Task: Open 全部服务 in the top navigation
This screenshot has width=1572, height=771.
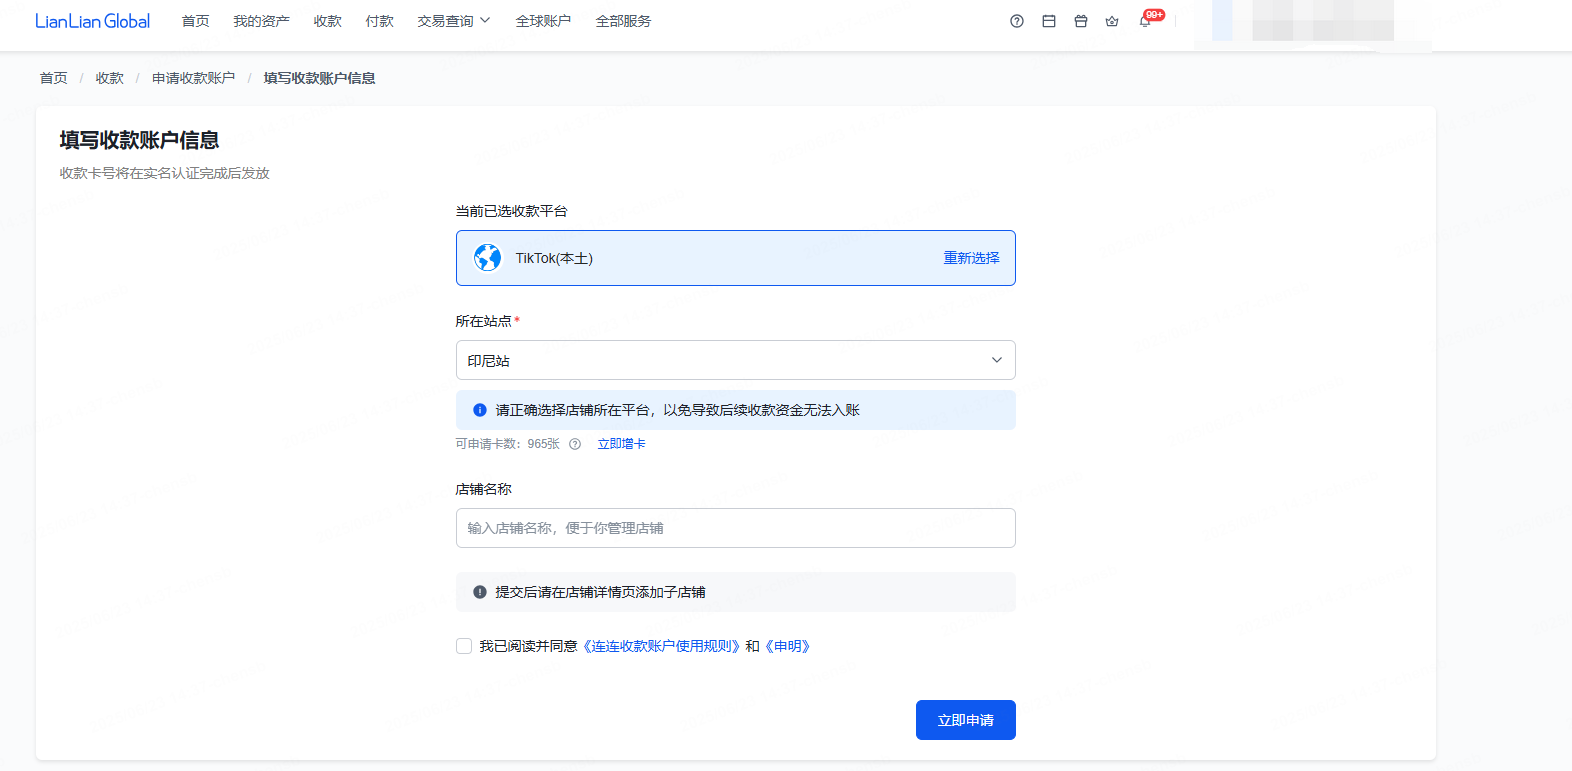Action: 623,21
